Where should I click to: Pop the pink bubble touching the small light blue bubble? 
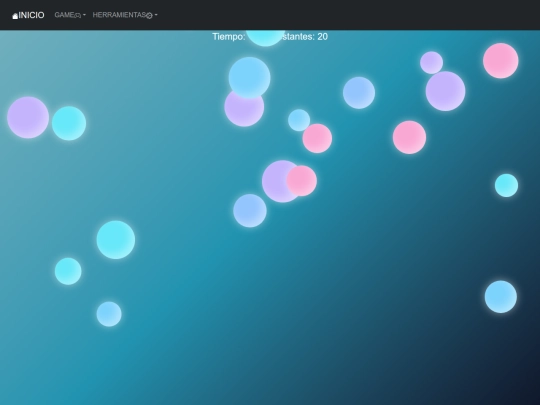tap(317, 138)
